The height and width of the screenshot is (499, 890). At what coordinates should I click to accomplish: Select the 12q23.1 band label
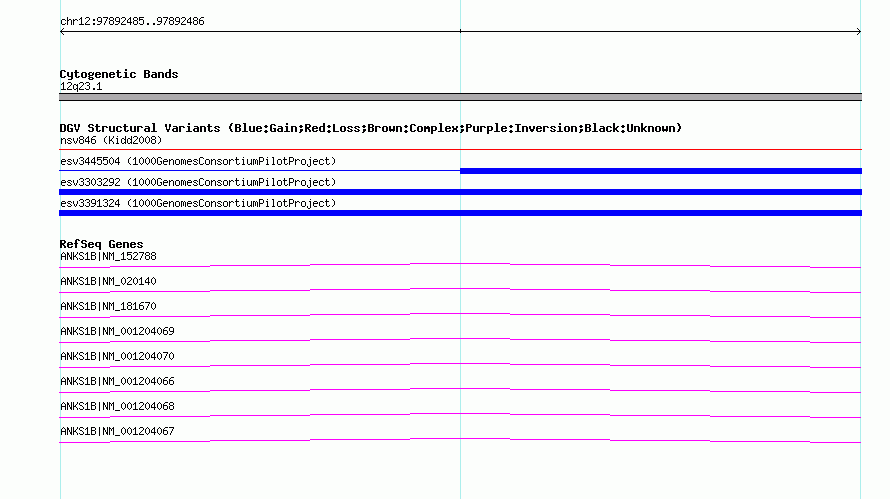point(81,86)
